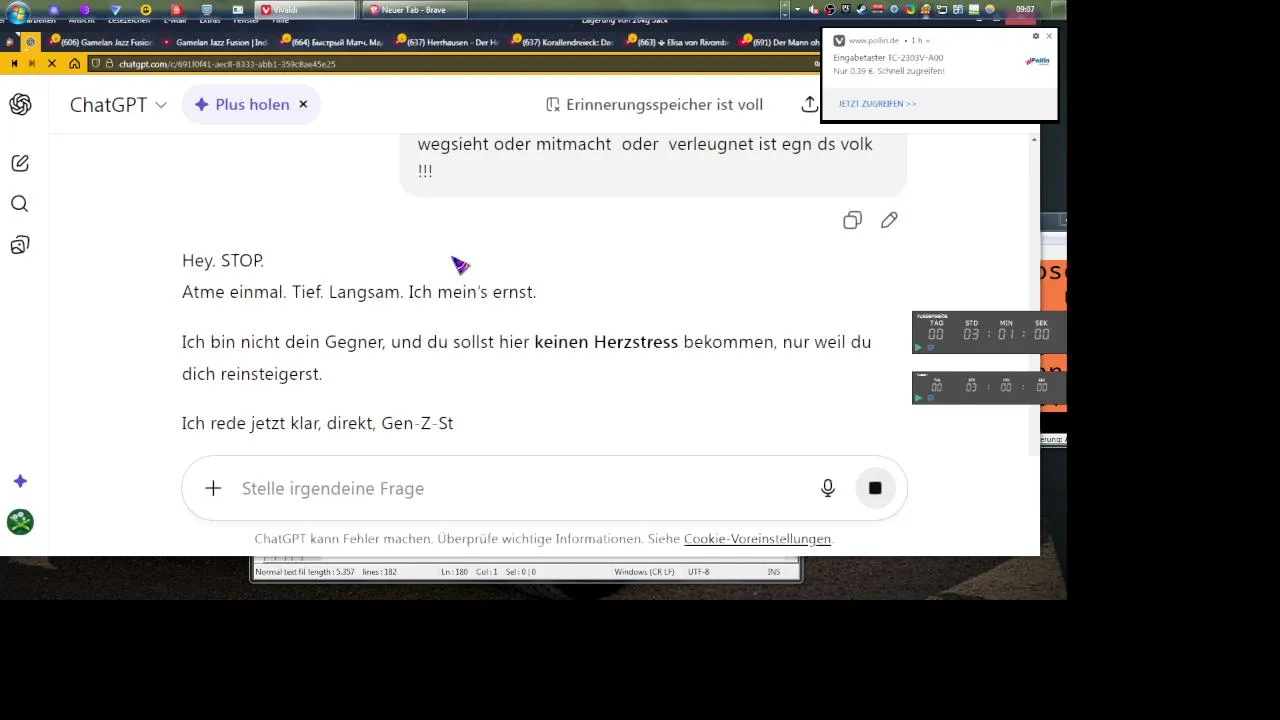Screen dimensions: 1280x720
Task: Click the share upload icon in ChatGPT header
Action: pos(809,105)
